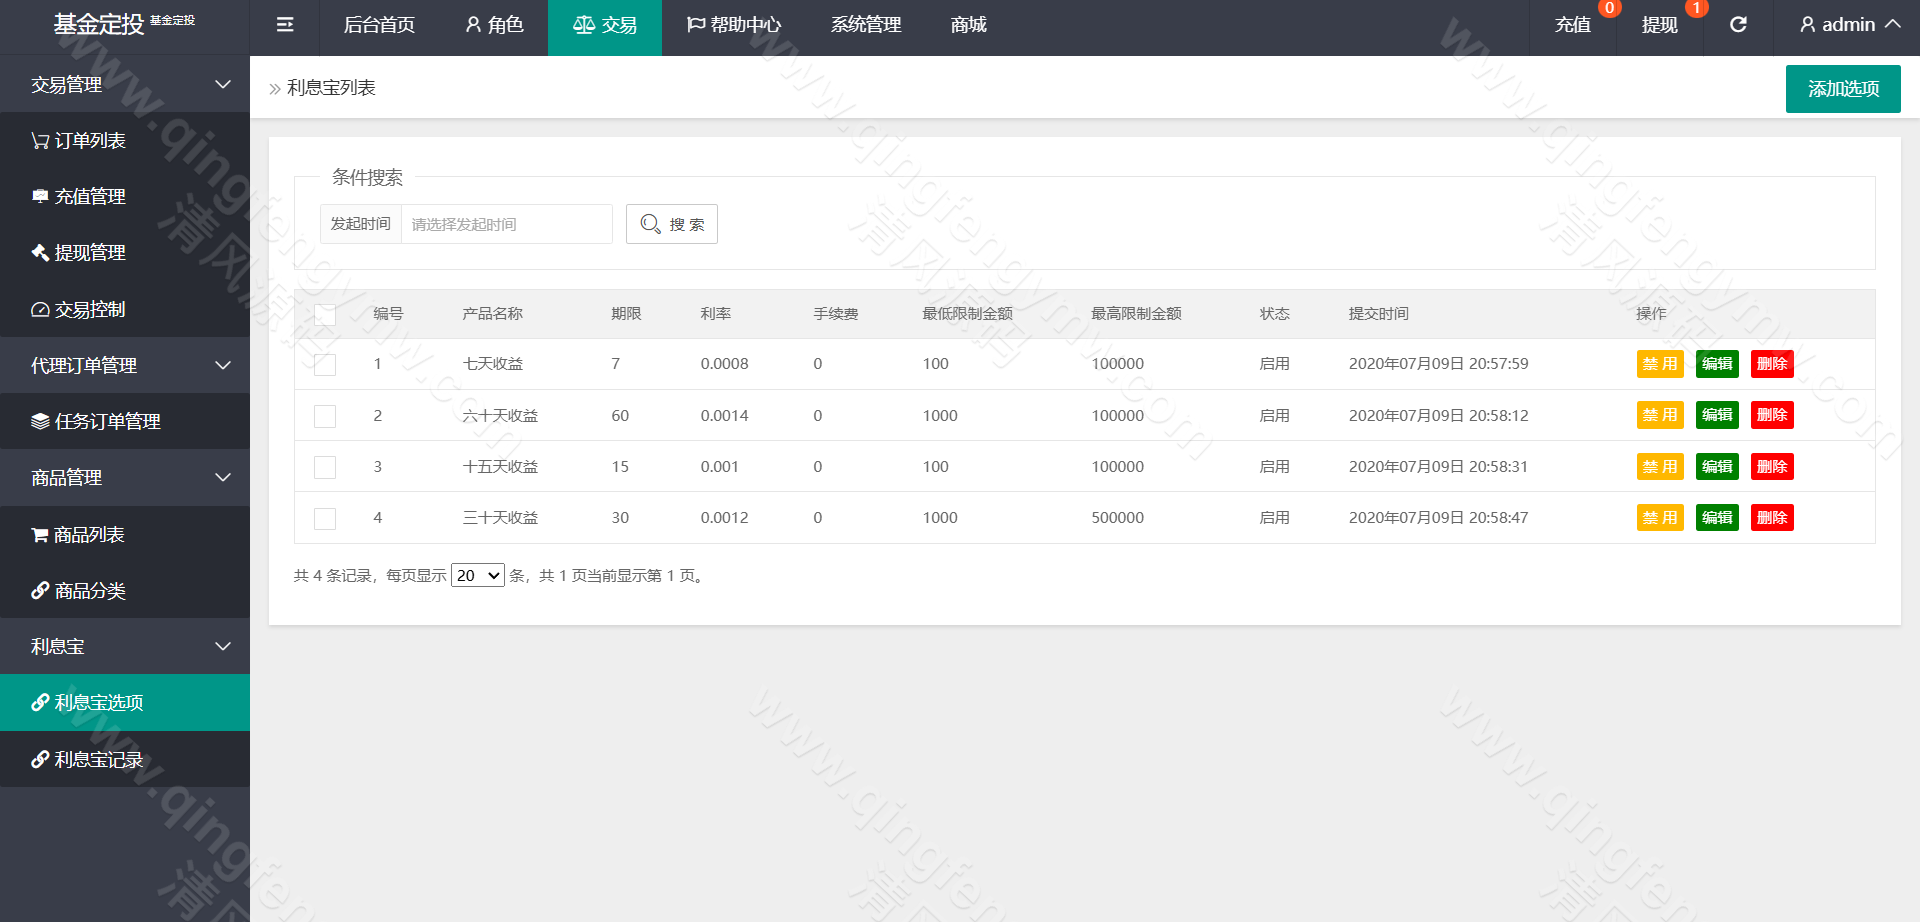
Task: Check the checkbox for 三十天收益 row
Action: click(x=325, y=519)
